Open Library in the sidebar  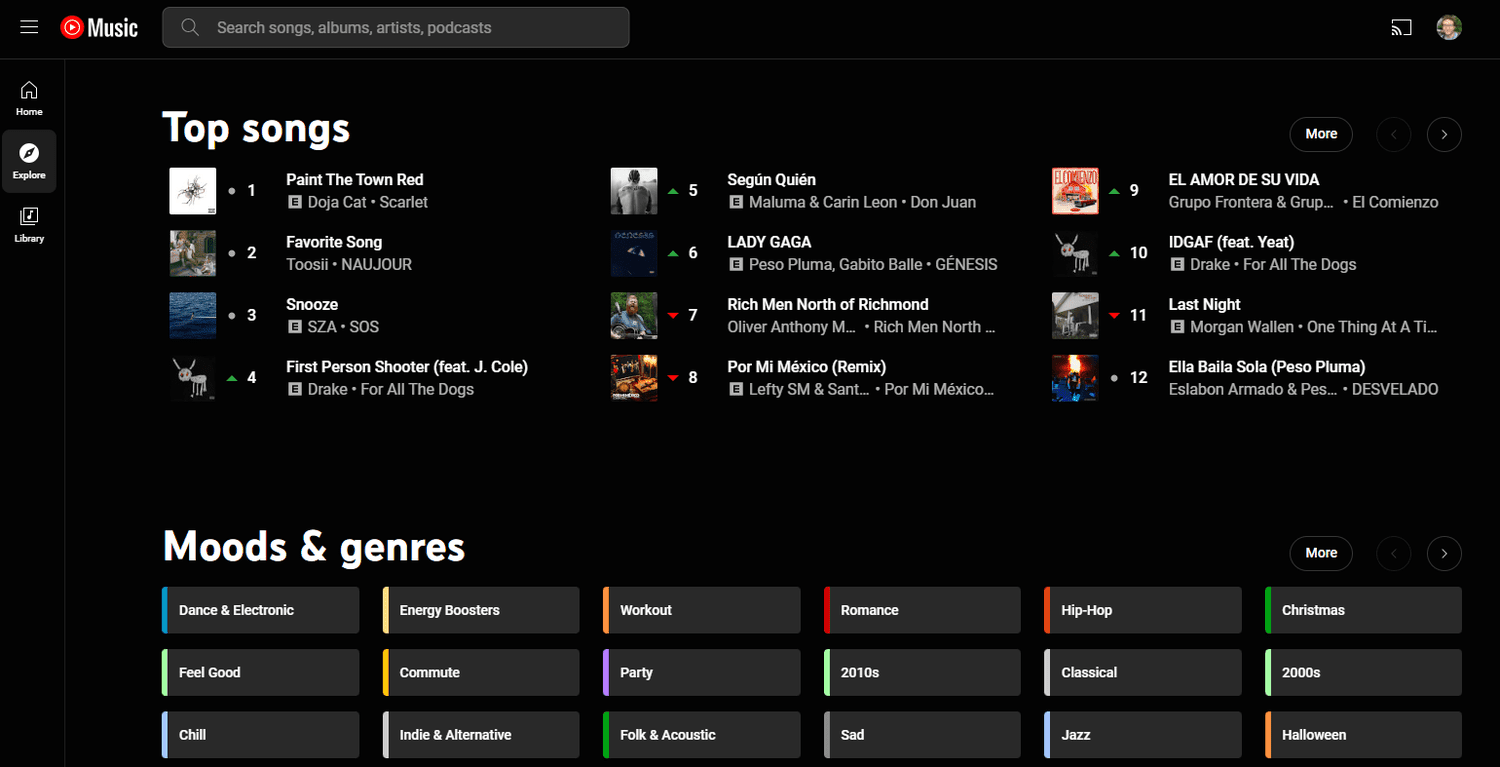(x=29, y=225)
